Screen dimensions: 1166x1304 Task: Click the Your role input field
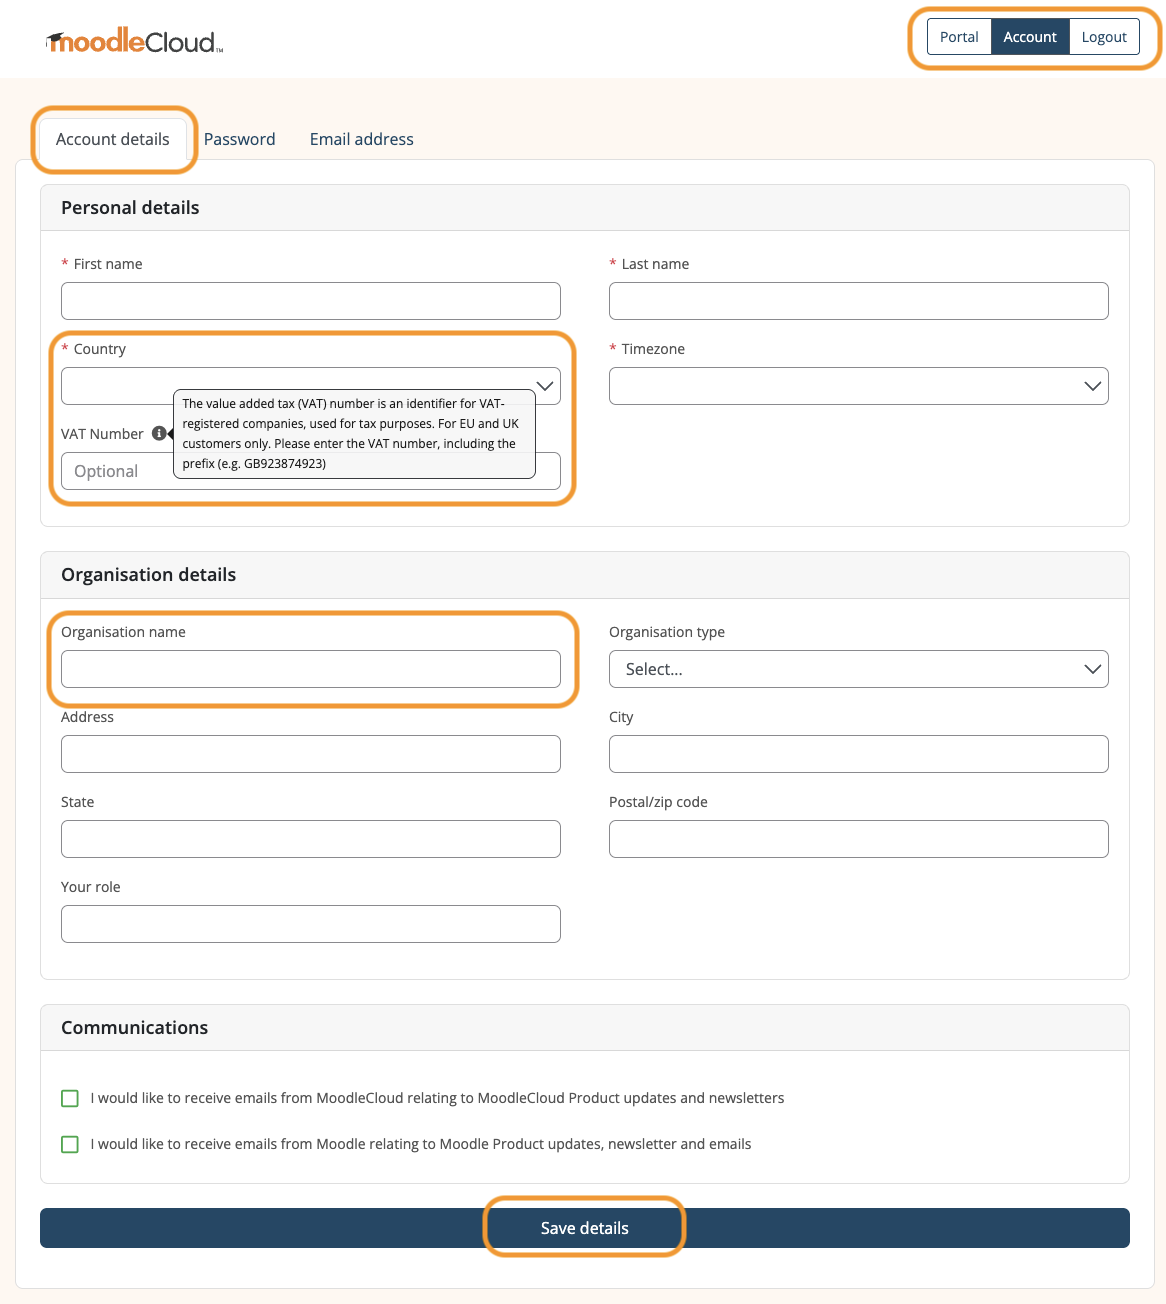click(x=310, y=924)
